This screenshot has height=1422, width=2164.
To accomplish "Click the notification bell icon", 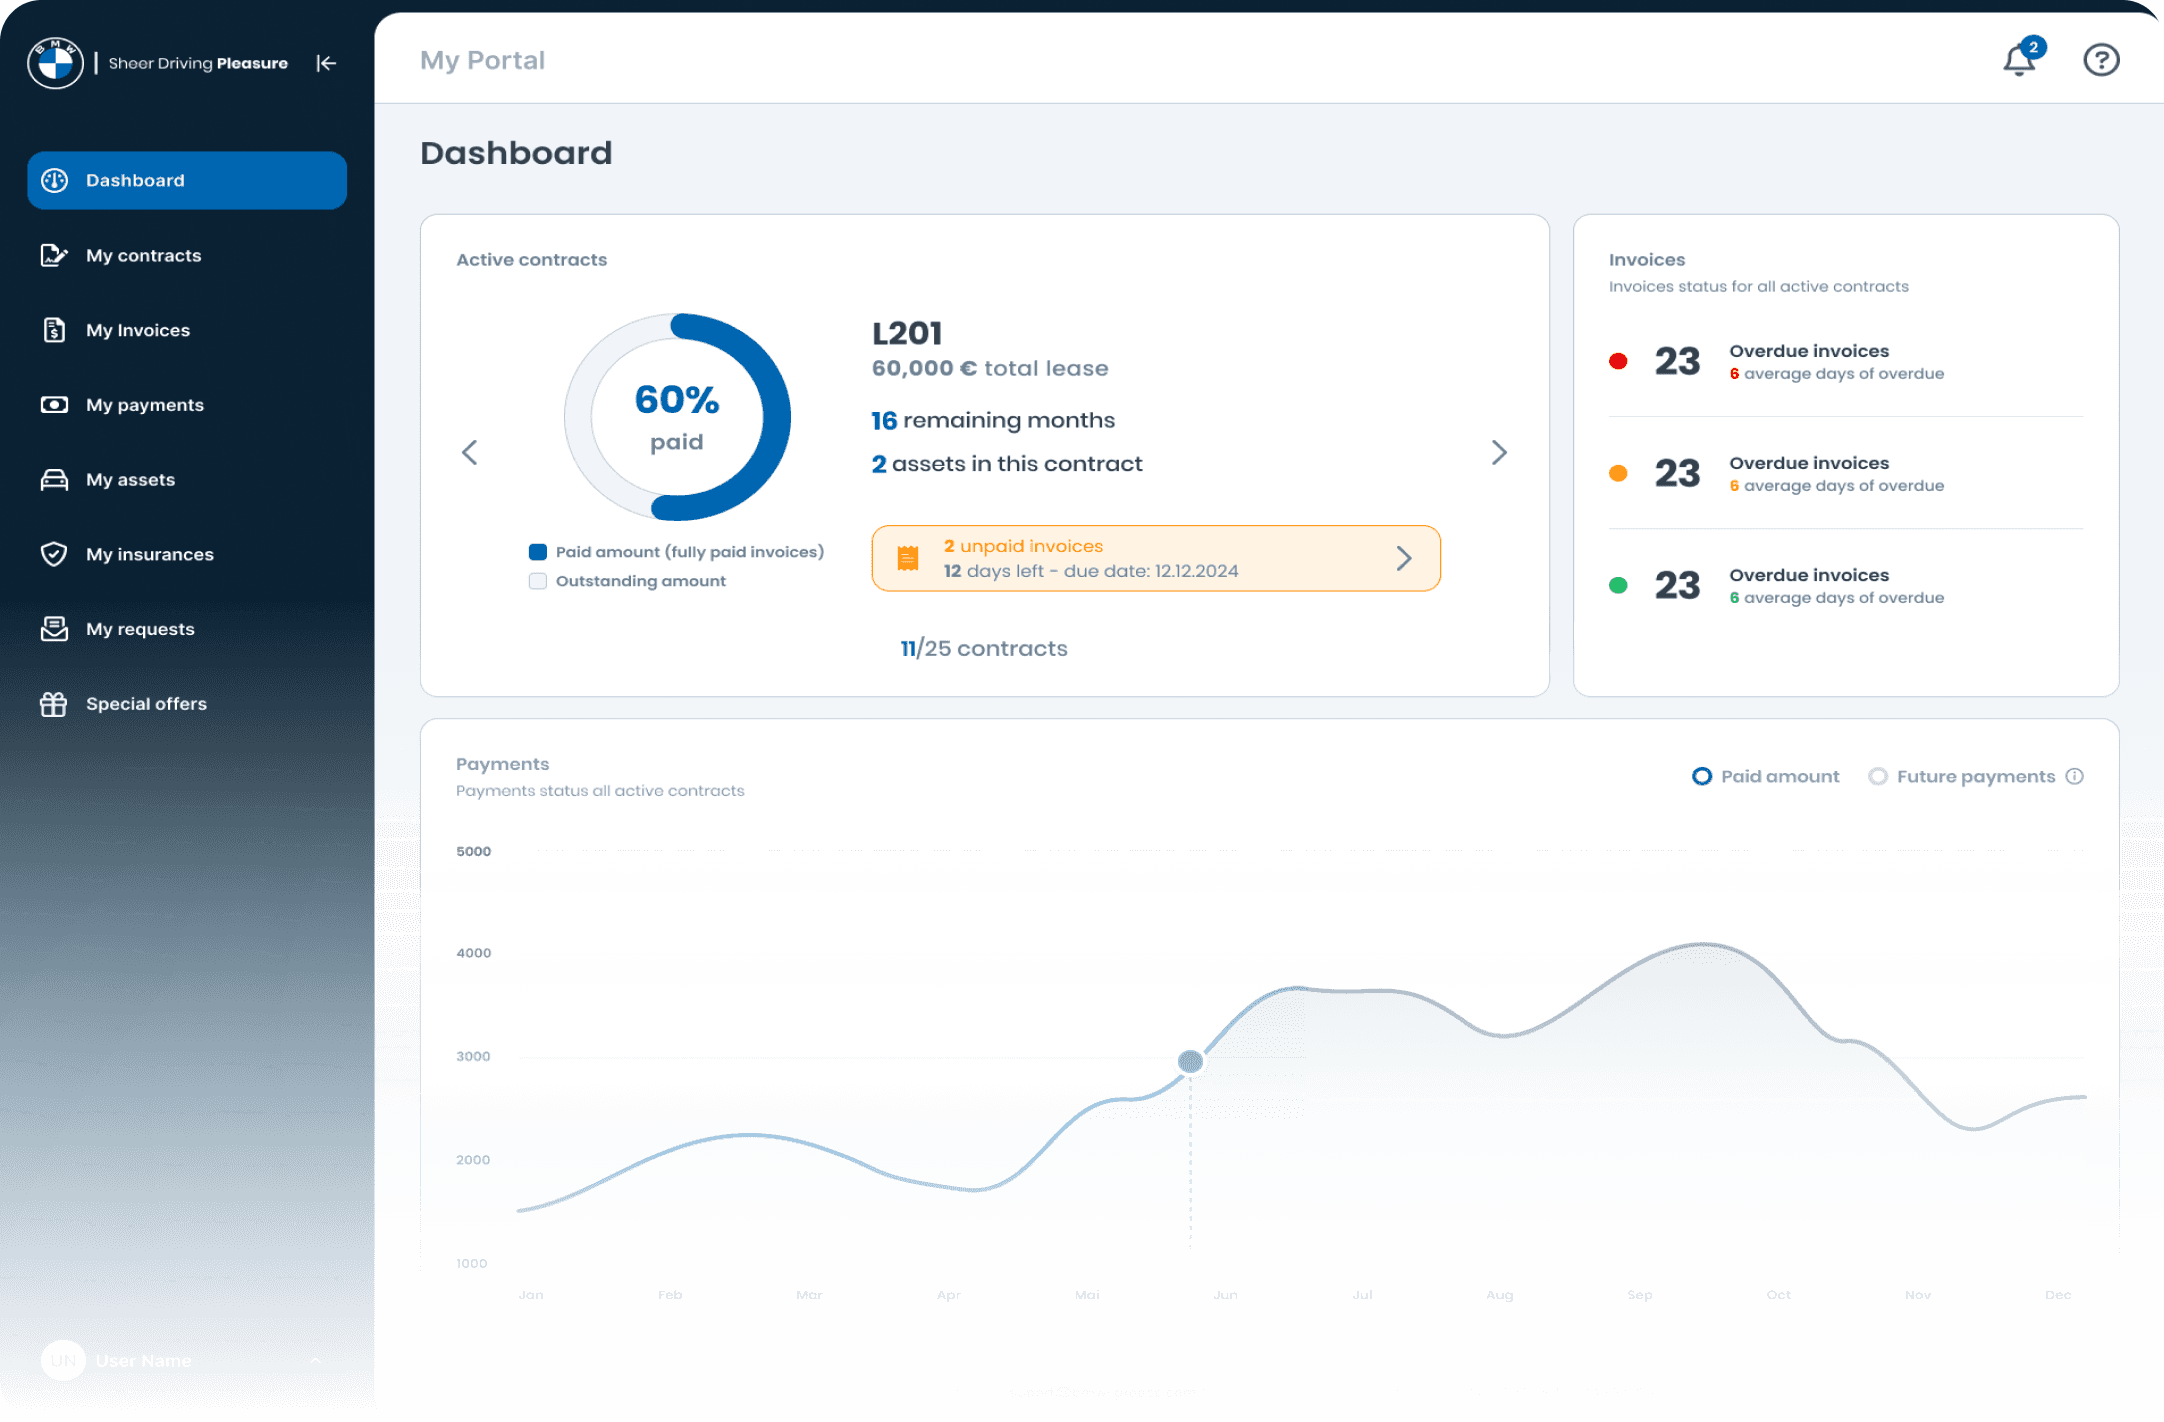I will pyautogui.click(x=2019, y=61).
